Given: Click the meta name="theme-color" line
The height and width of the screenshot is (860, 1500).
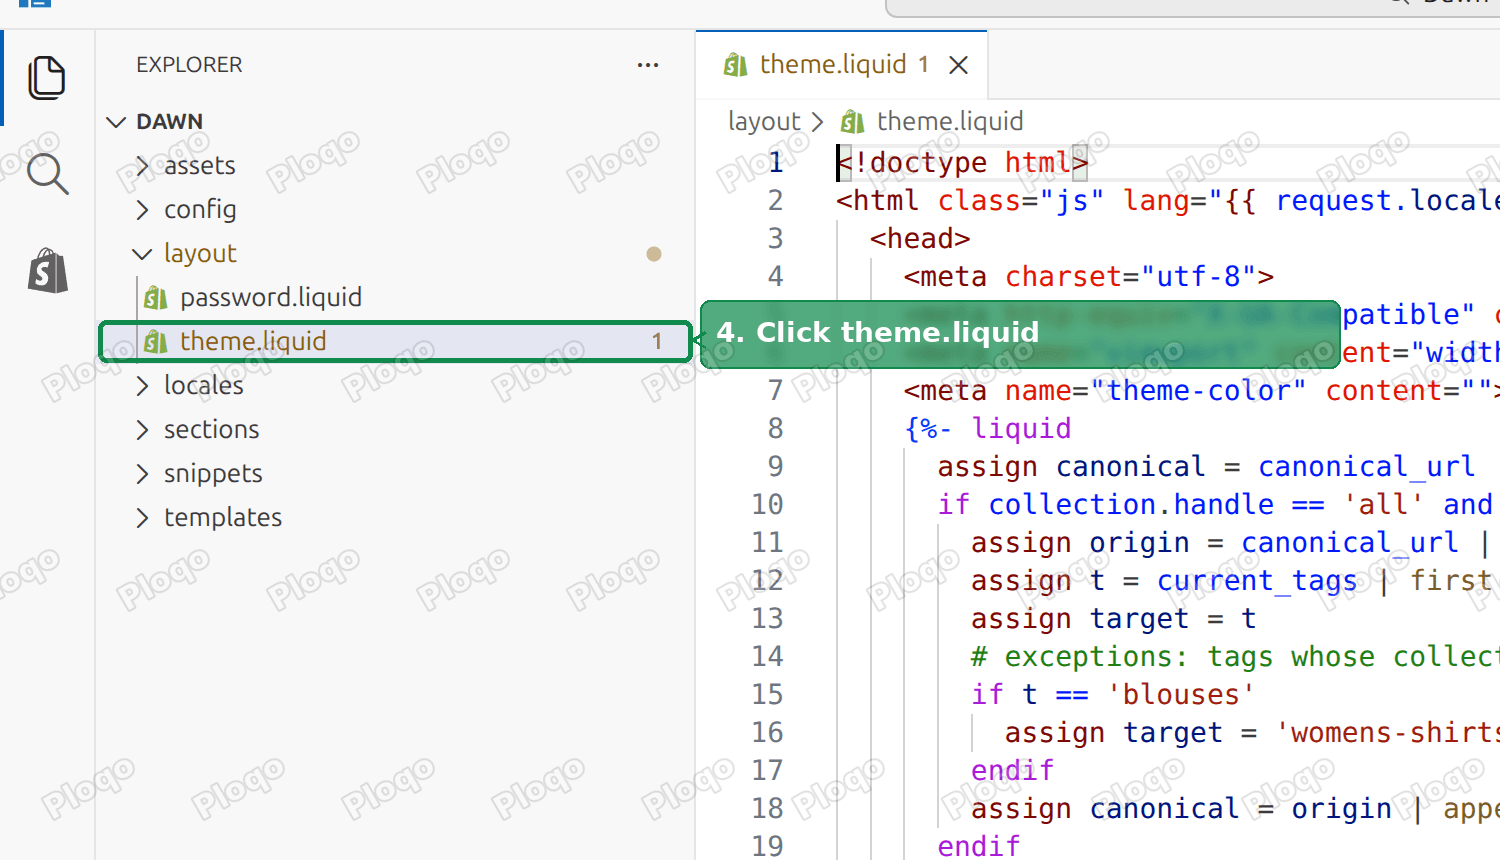Looking at the screenshot, I should coord(1200,390).
